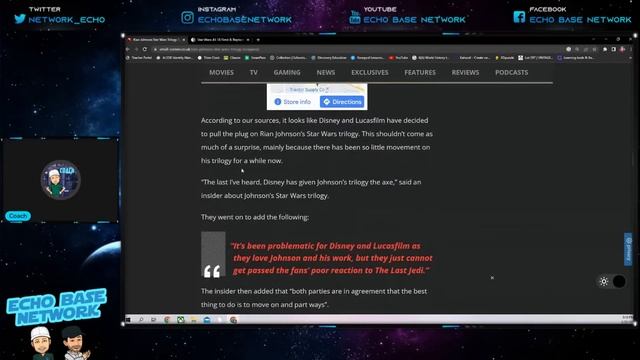This screenshot has height=360, width=640.
Task: Open the PODCASTS section
Action: click(511, 72)
